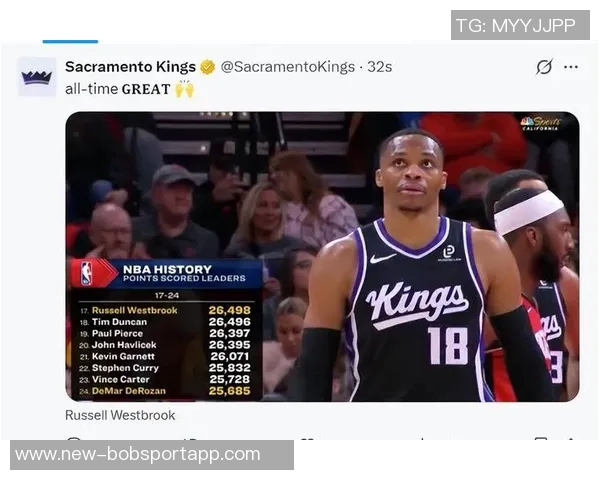Click the TG: MYYJJPP watermark banner
The image size is (600, 480).
coord(520,25)
